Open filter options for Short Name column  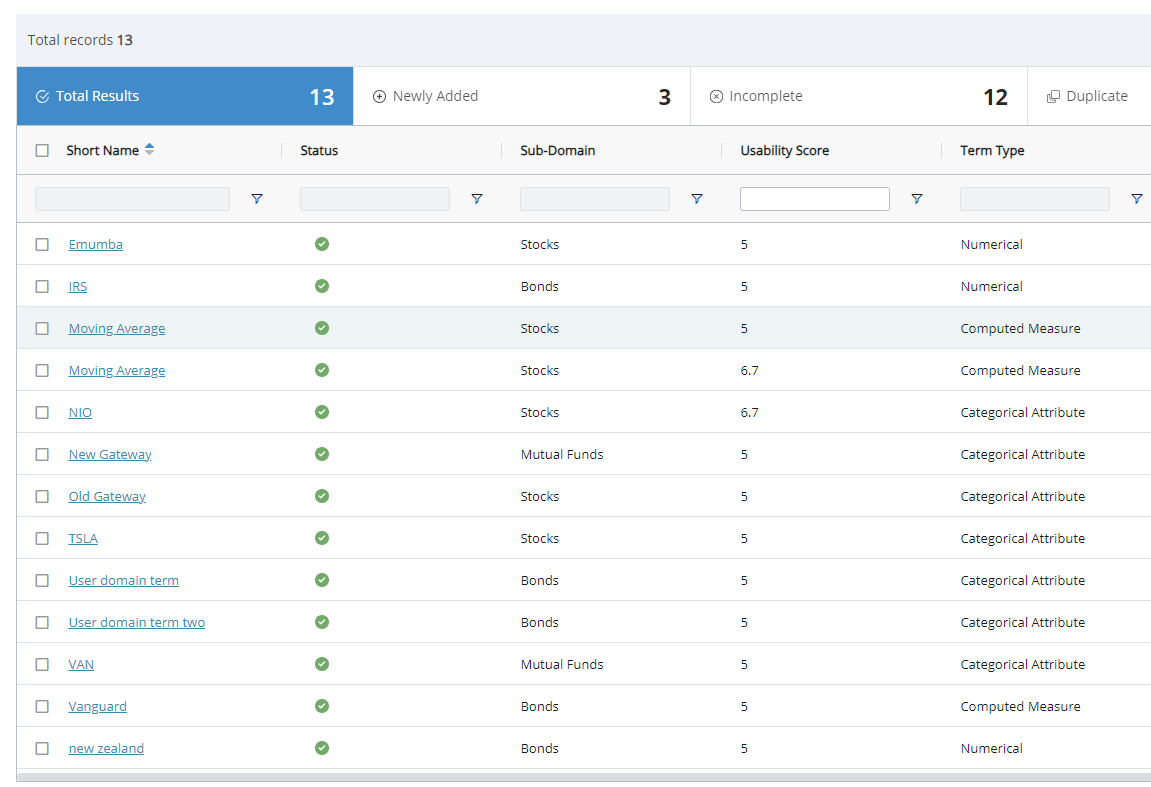257,199
